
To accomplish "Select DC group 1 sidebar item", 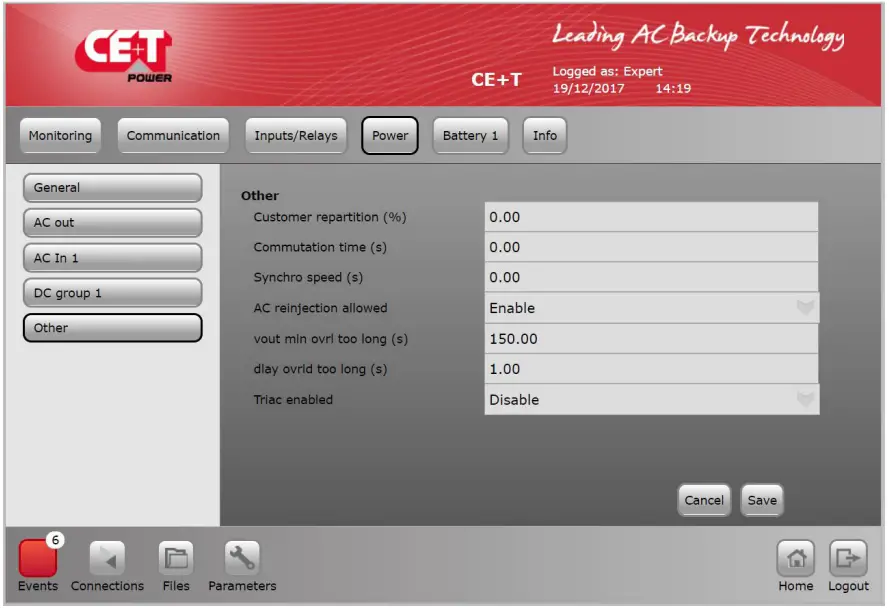I will coord(112,293).
